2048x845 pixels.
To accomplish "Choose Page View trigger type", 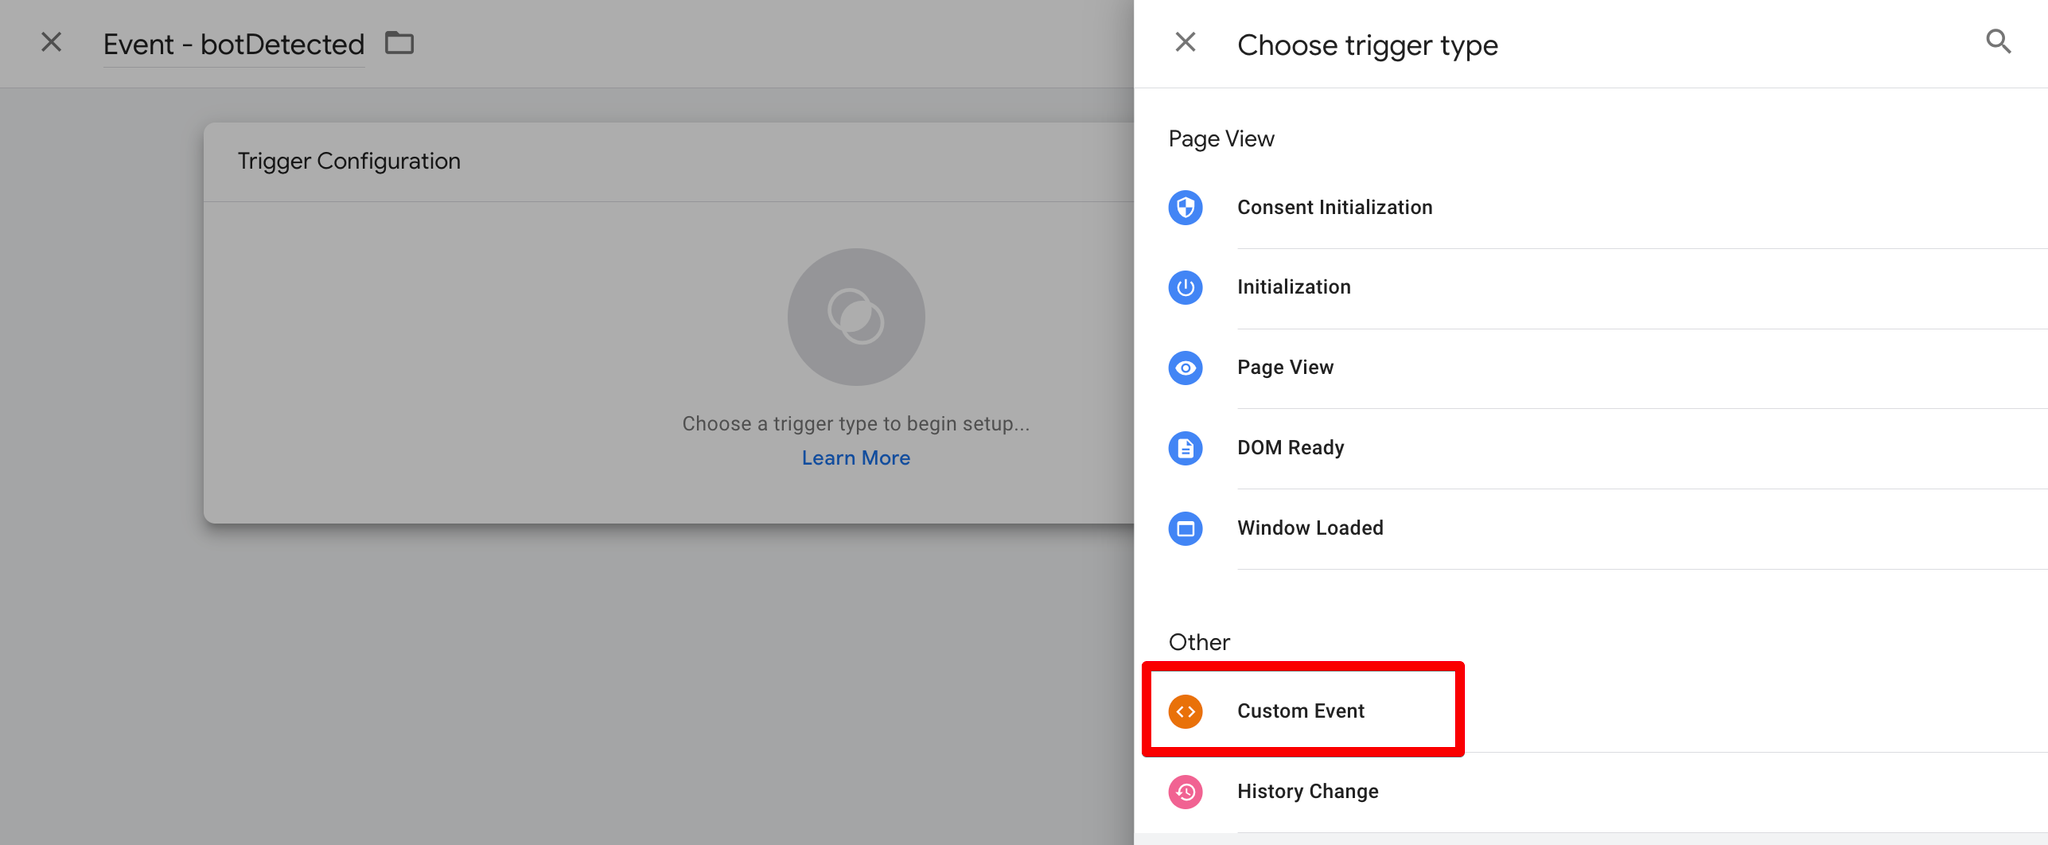I will pos(1591,368).
